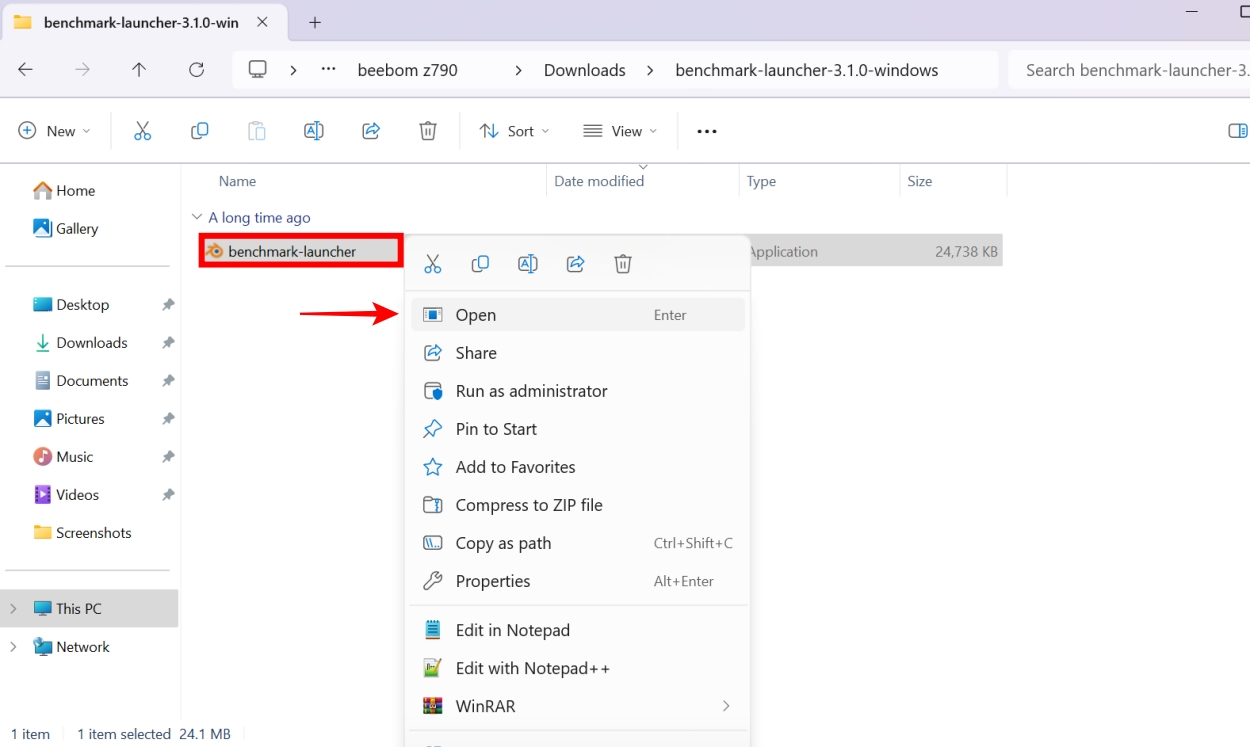This screenshot has height=747, width=1250.
Task: Click the Cut icon in the context menu
Action: pos(432,264)
